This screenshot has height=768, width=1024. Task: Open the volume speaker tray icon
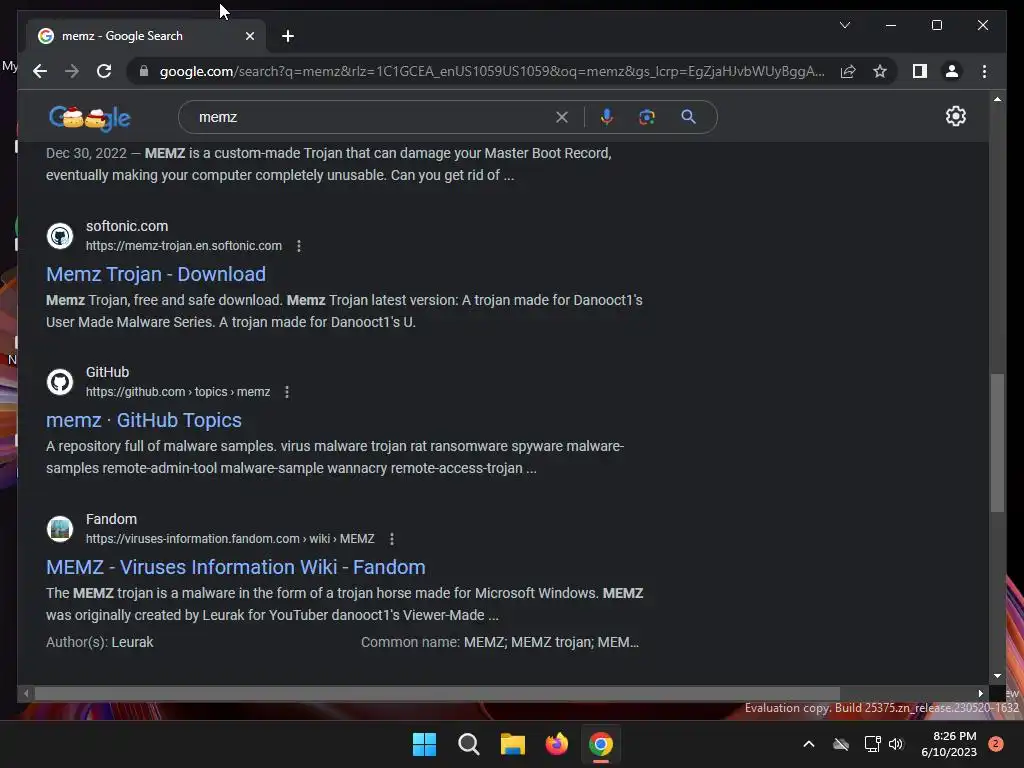pyautogui.click(x=896, y=744)
